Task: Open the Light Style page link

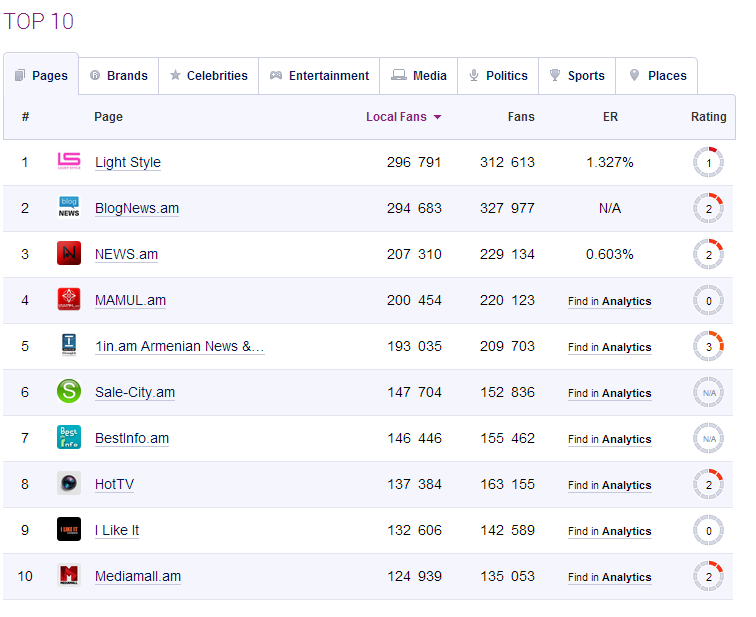Action: pos(128,163)
